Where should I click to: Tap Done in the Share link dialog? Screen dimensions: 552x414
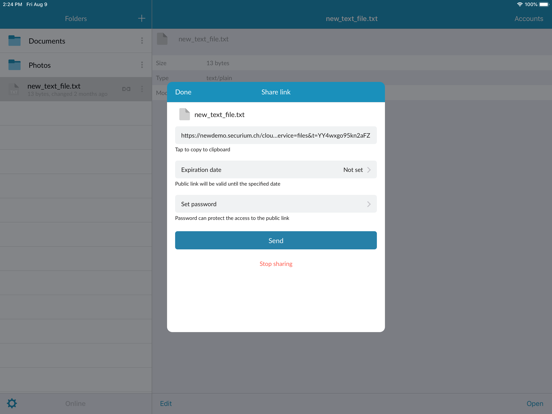183,92
